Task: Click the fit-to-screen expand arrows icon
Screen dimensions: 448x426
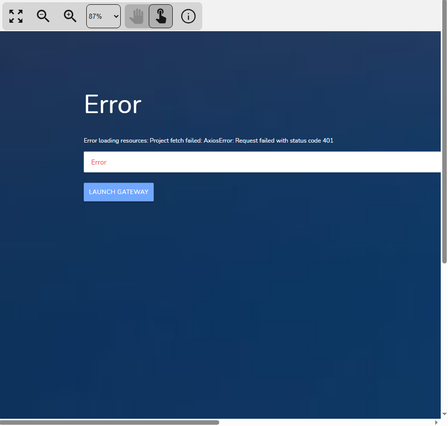Action: click(16, 16)
